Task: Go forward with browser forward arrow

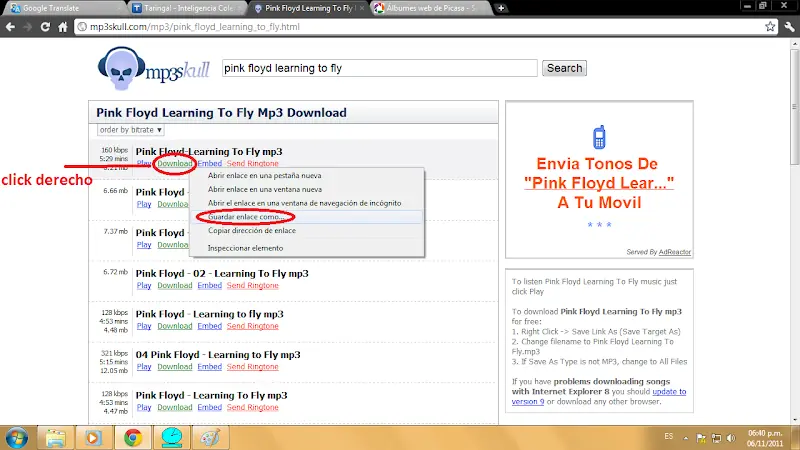Action: 28,27
